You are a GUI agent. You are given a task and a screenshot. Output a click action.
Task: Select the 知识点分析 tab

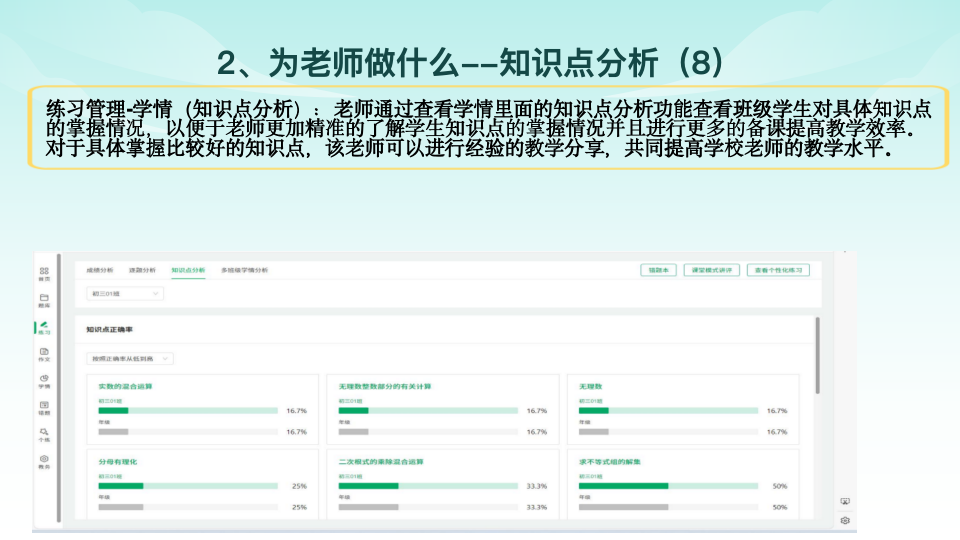pos(187,270)
